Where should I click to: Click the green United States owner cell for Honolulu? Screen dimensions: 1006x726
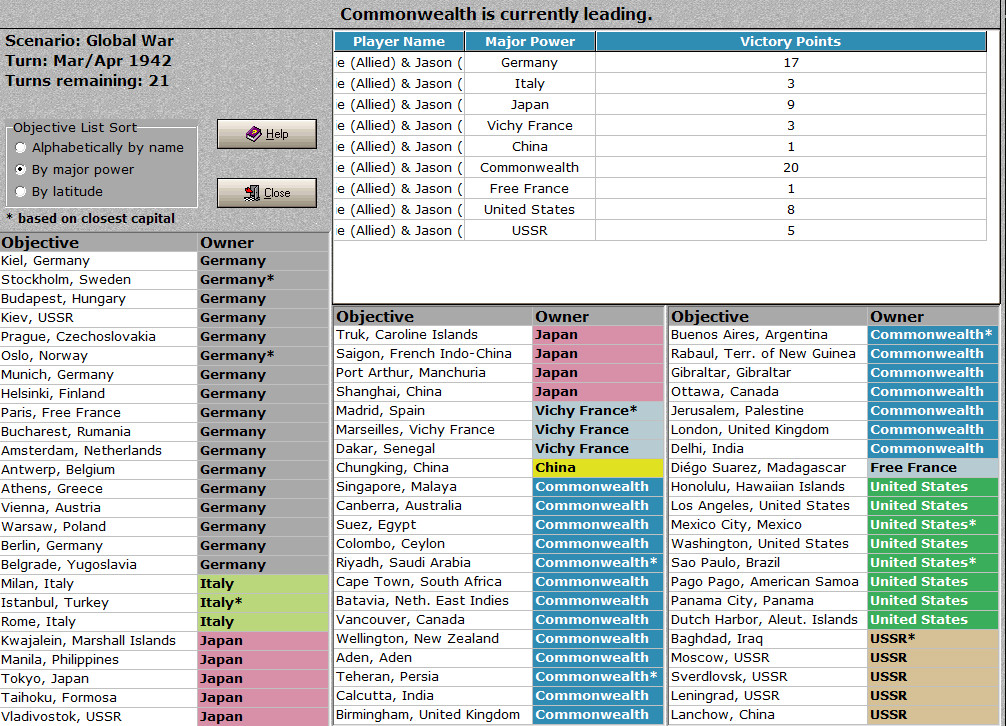[x=933, y=487]
